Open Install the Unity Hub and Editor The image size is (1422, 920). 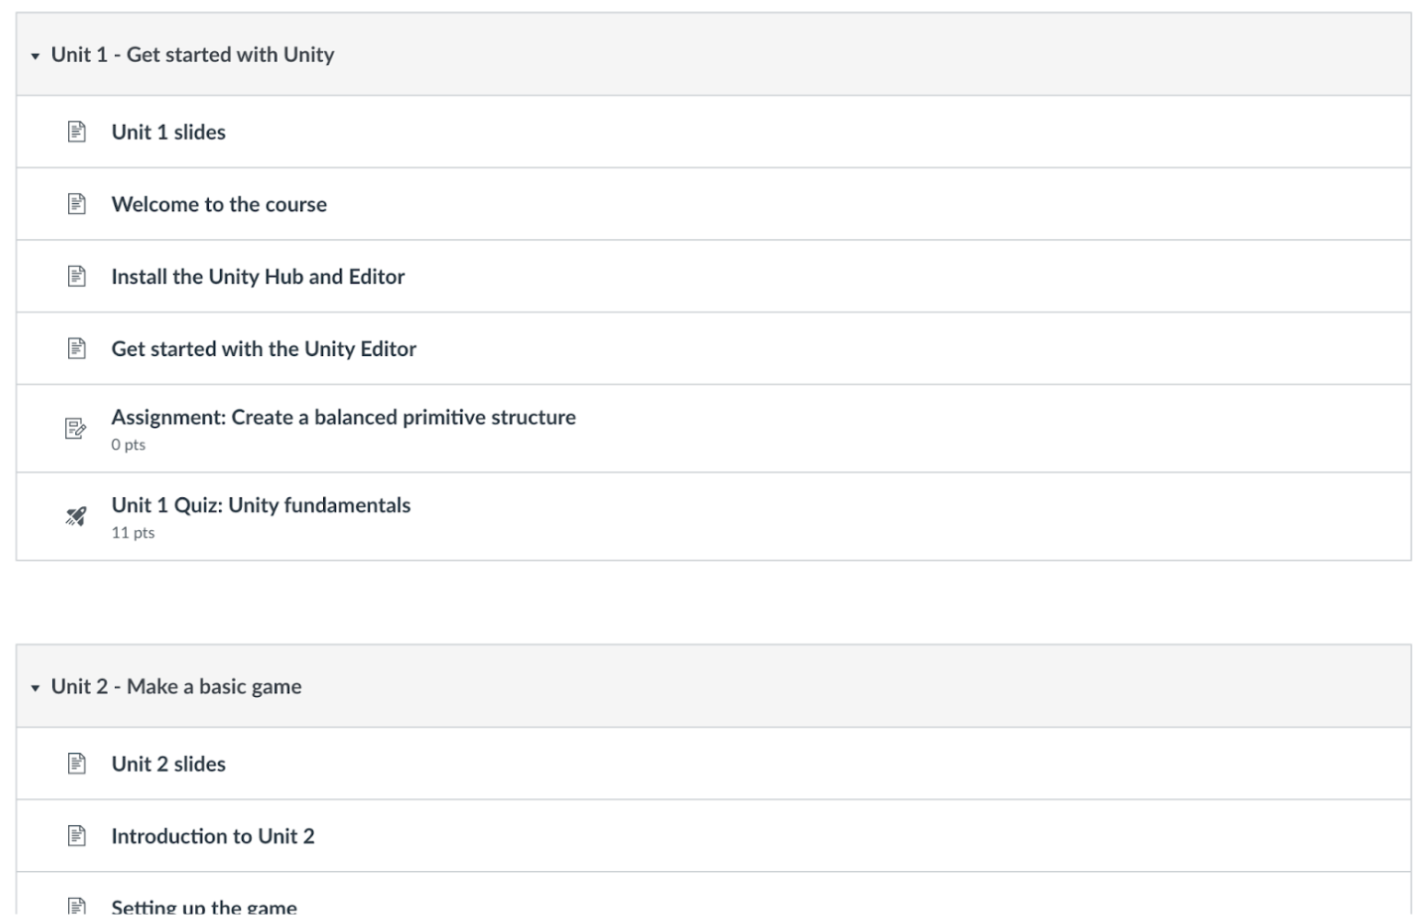pos(258,276)
